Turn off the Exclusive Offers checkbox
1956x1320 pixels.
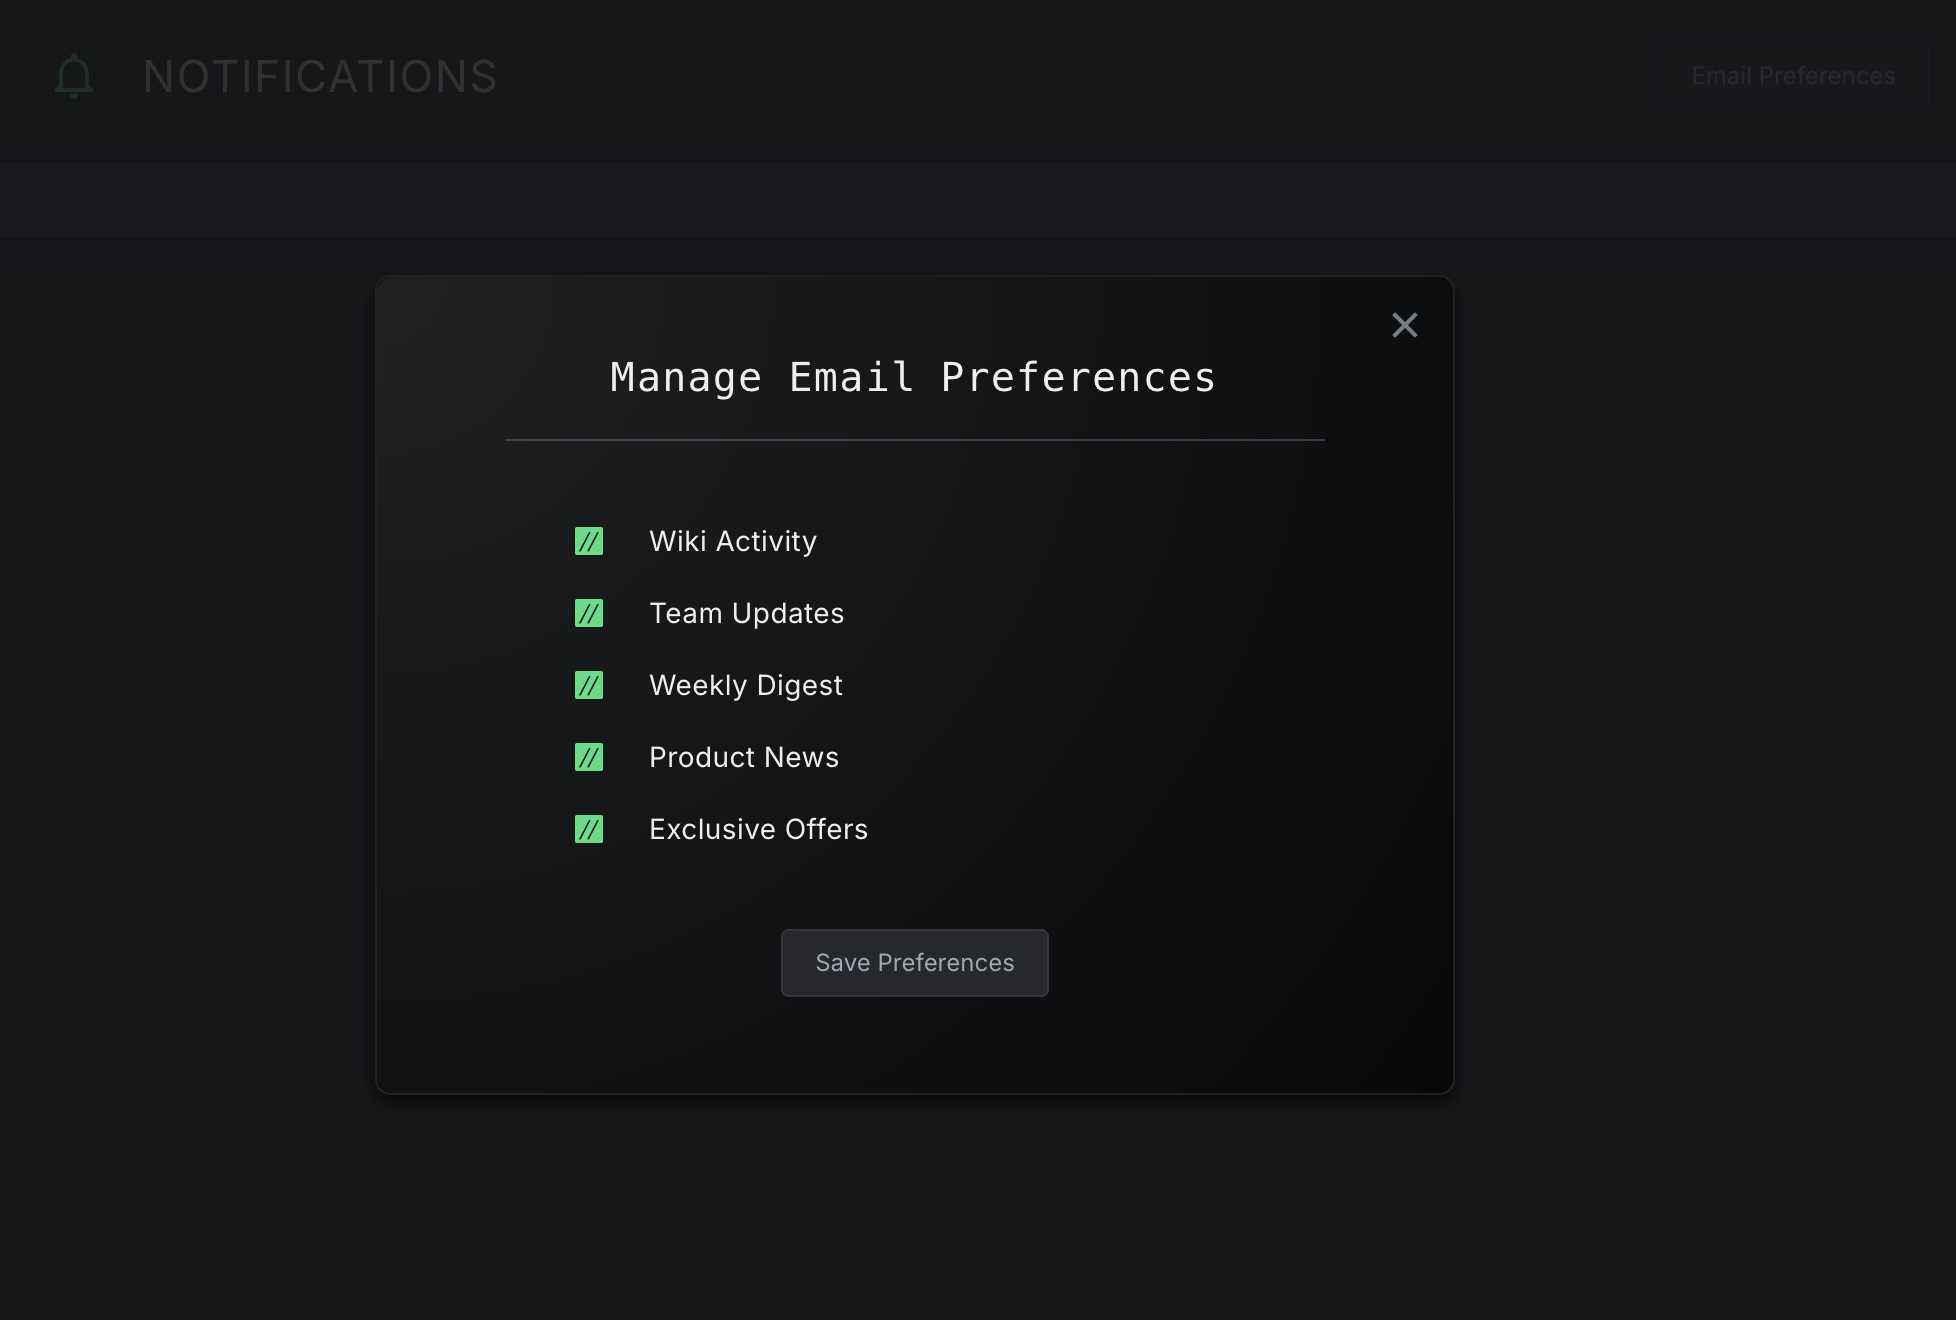tap(589, 829)
